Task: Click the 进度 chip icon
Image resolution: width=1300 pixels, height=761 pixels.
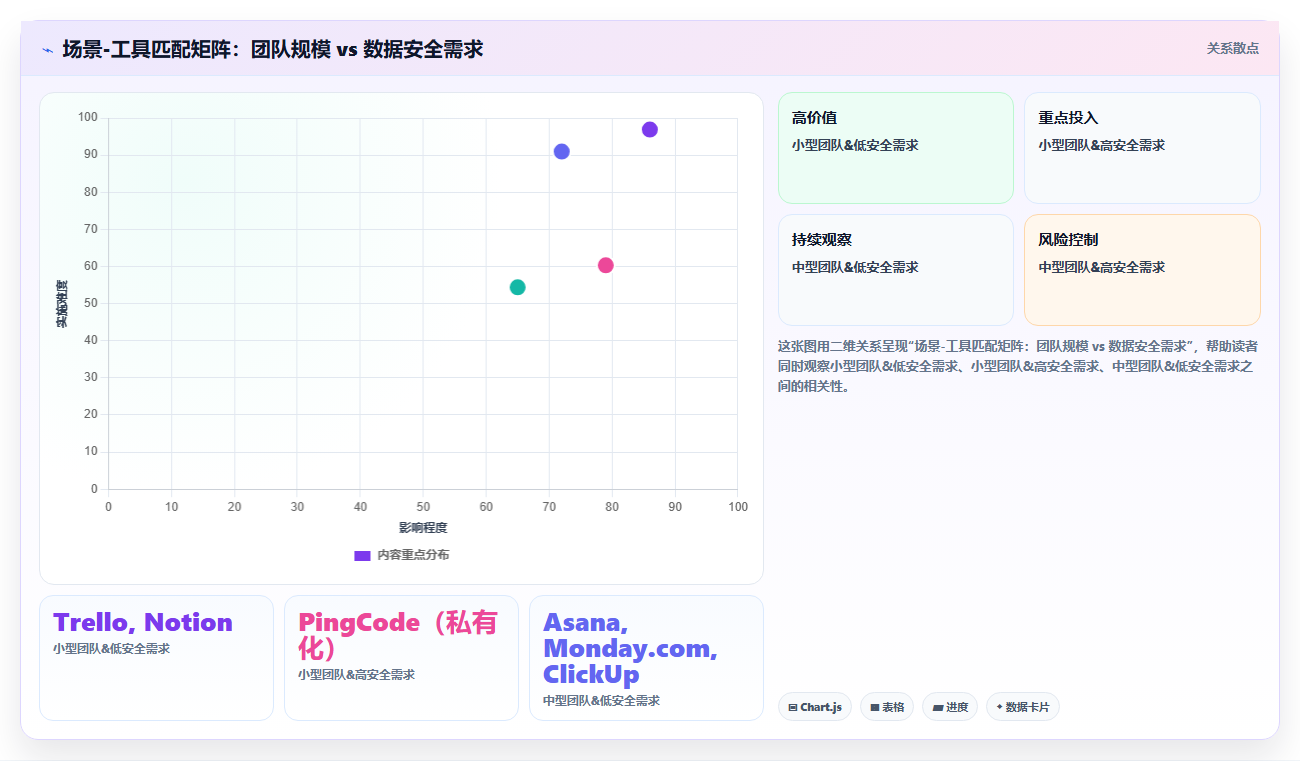Action: [937, 707]
